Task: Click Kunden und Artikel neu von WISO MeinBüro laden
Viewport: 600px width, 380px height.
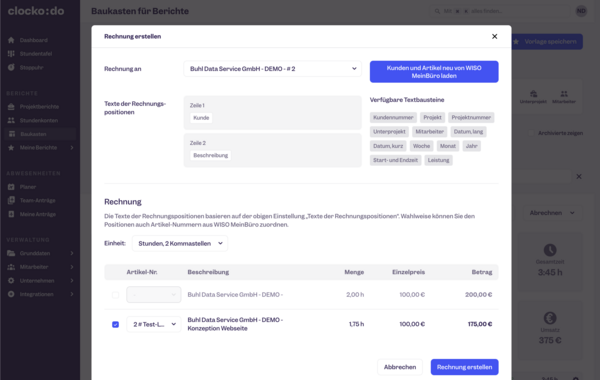Action: 434,72
